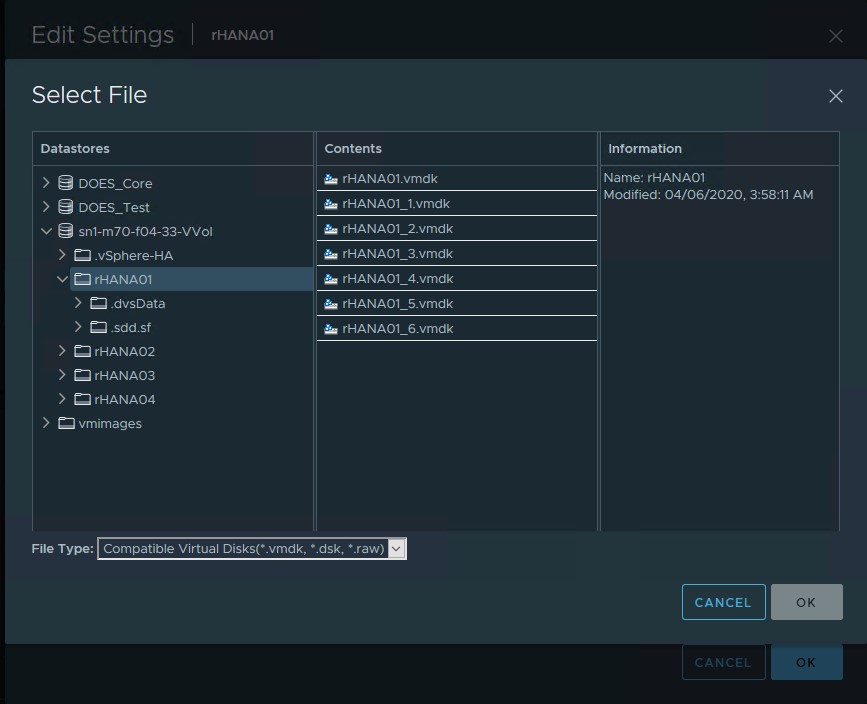Viewport: 867px width, 704px height.
Task: Select the vmimages tree label
Action: pos(110,424)
